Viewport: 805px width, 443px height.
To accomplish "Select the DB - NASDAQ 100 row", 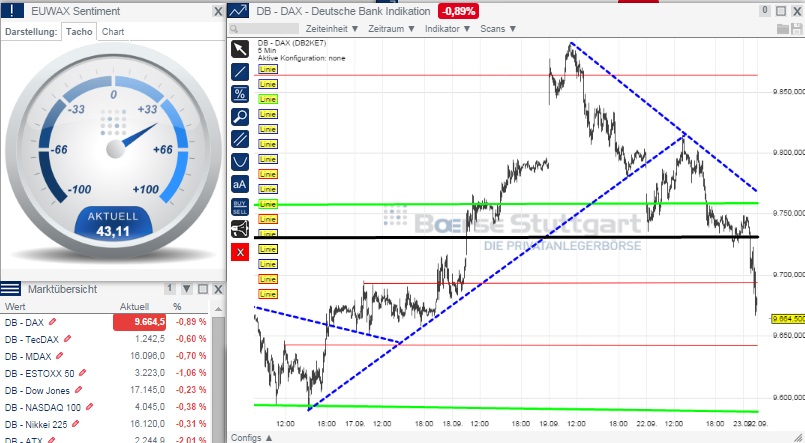I will pos(105,407).
